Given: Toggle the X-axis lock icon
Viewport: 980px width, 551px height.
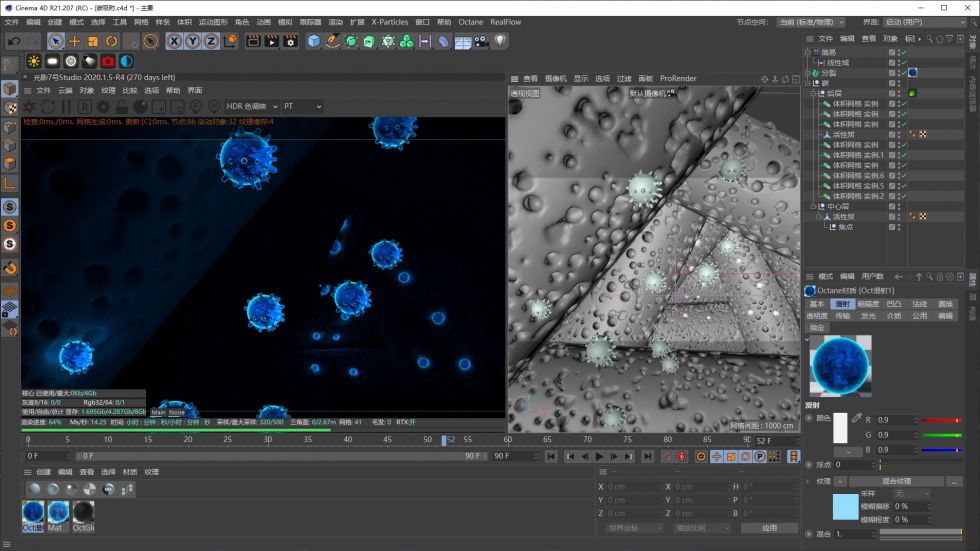Looking at the screenshot, I should coord(174,41).
